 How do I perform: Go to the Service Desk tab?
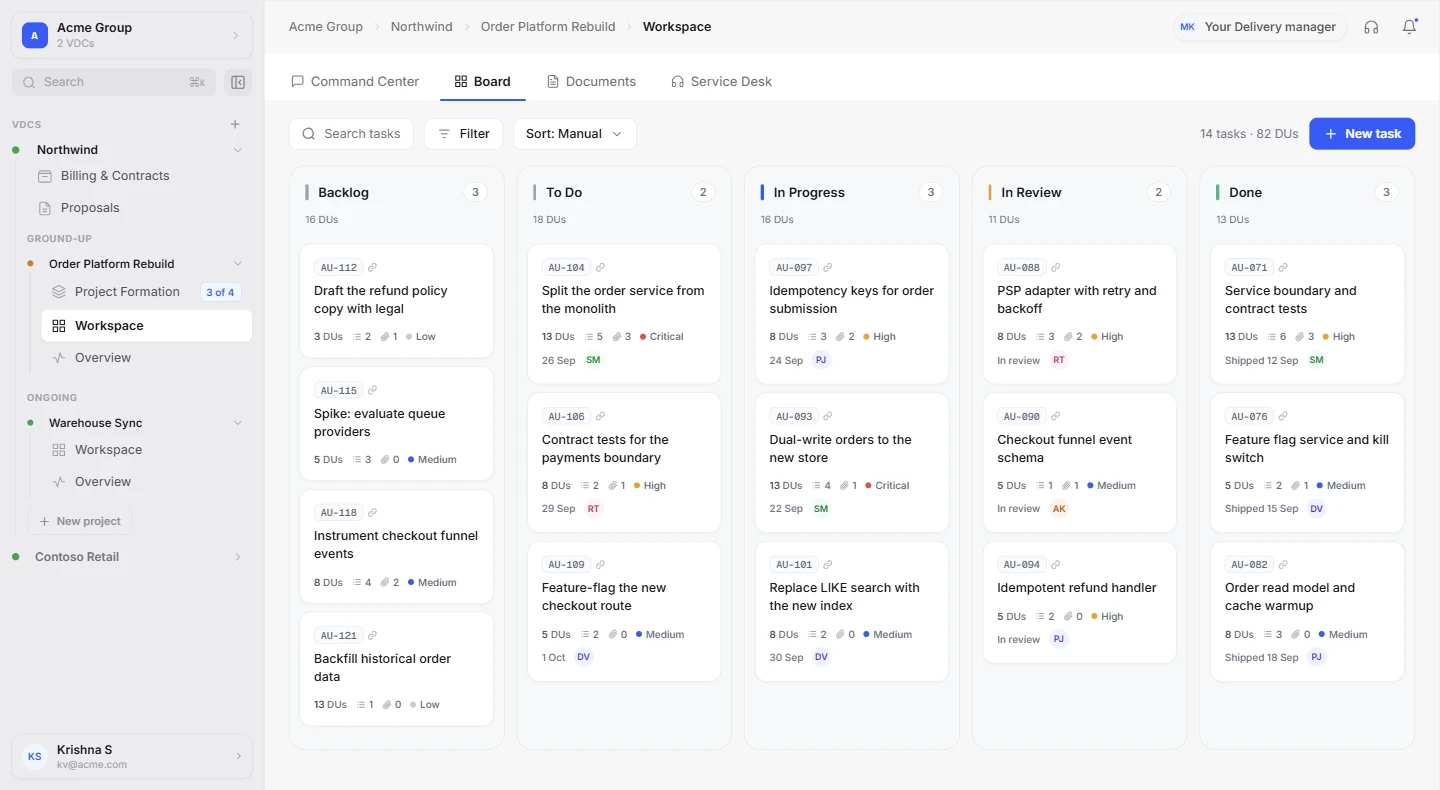click(x=721, y=82)
